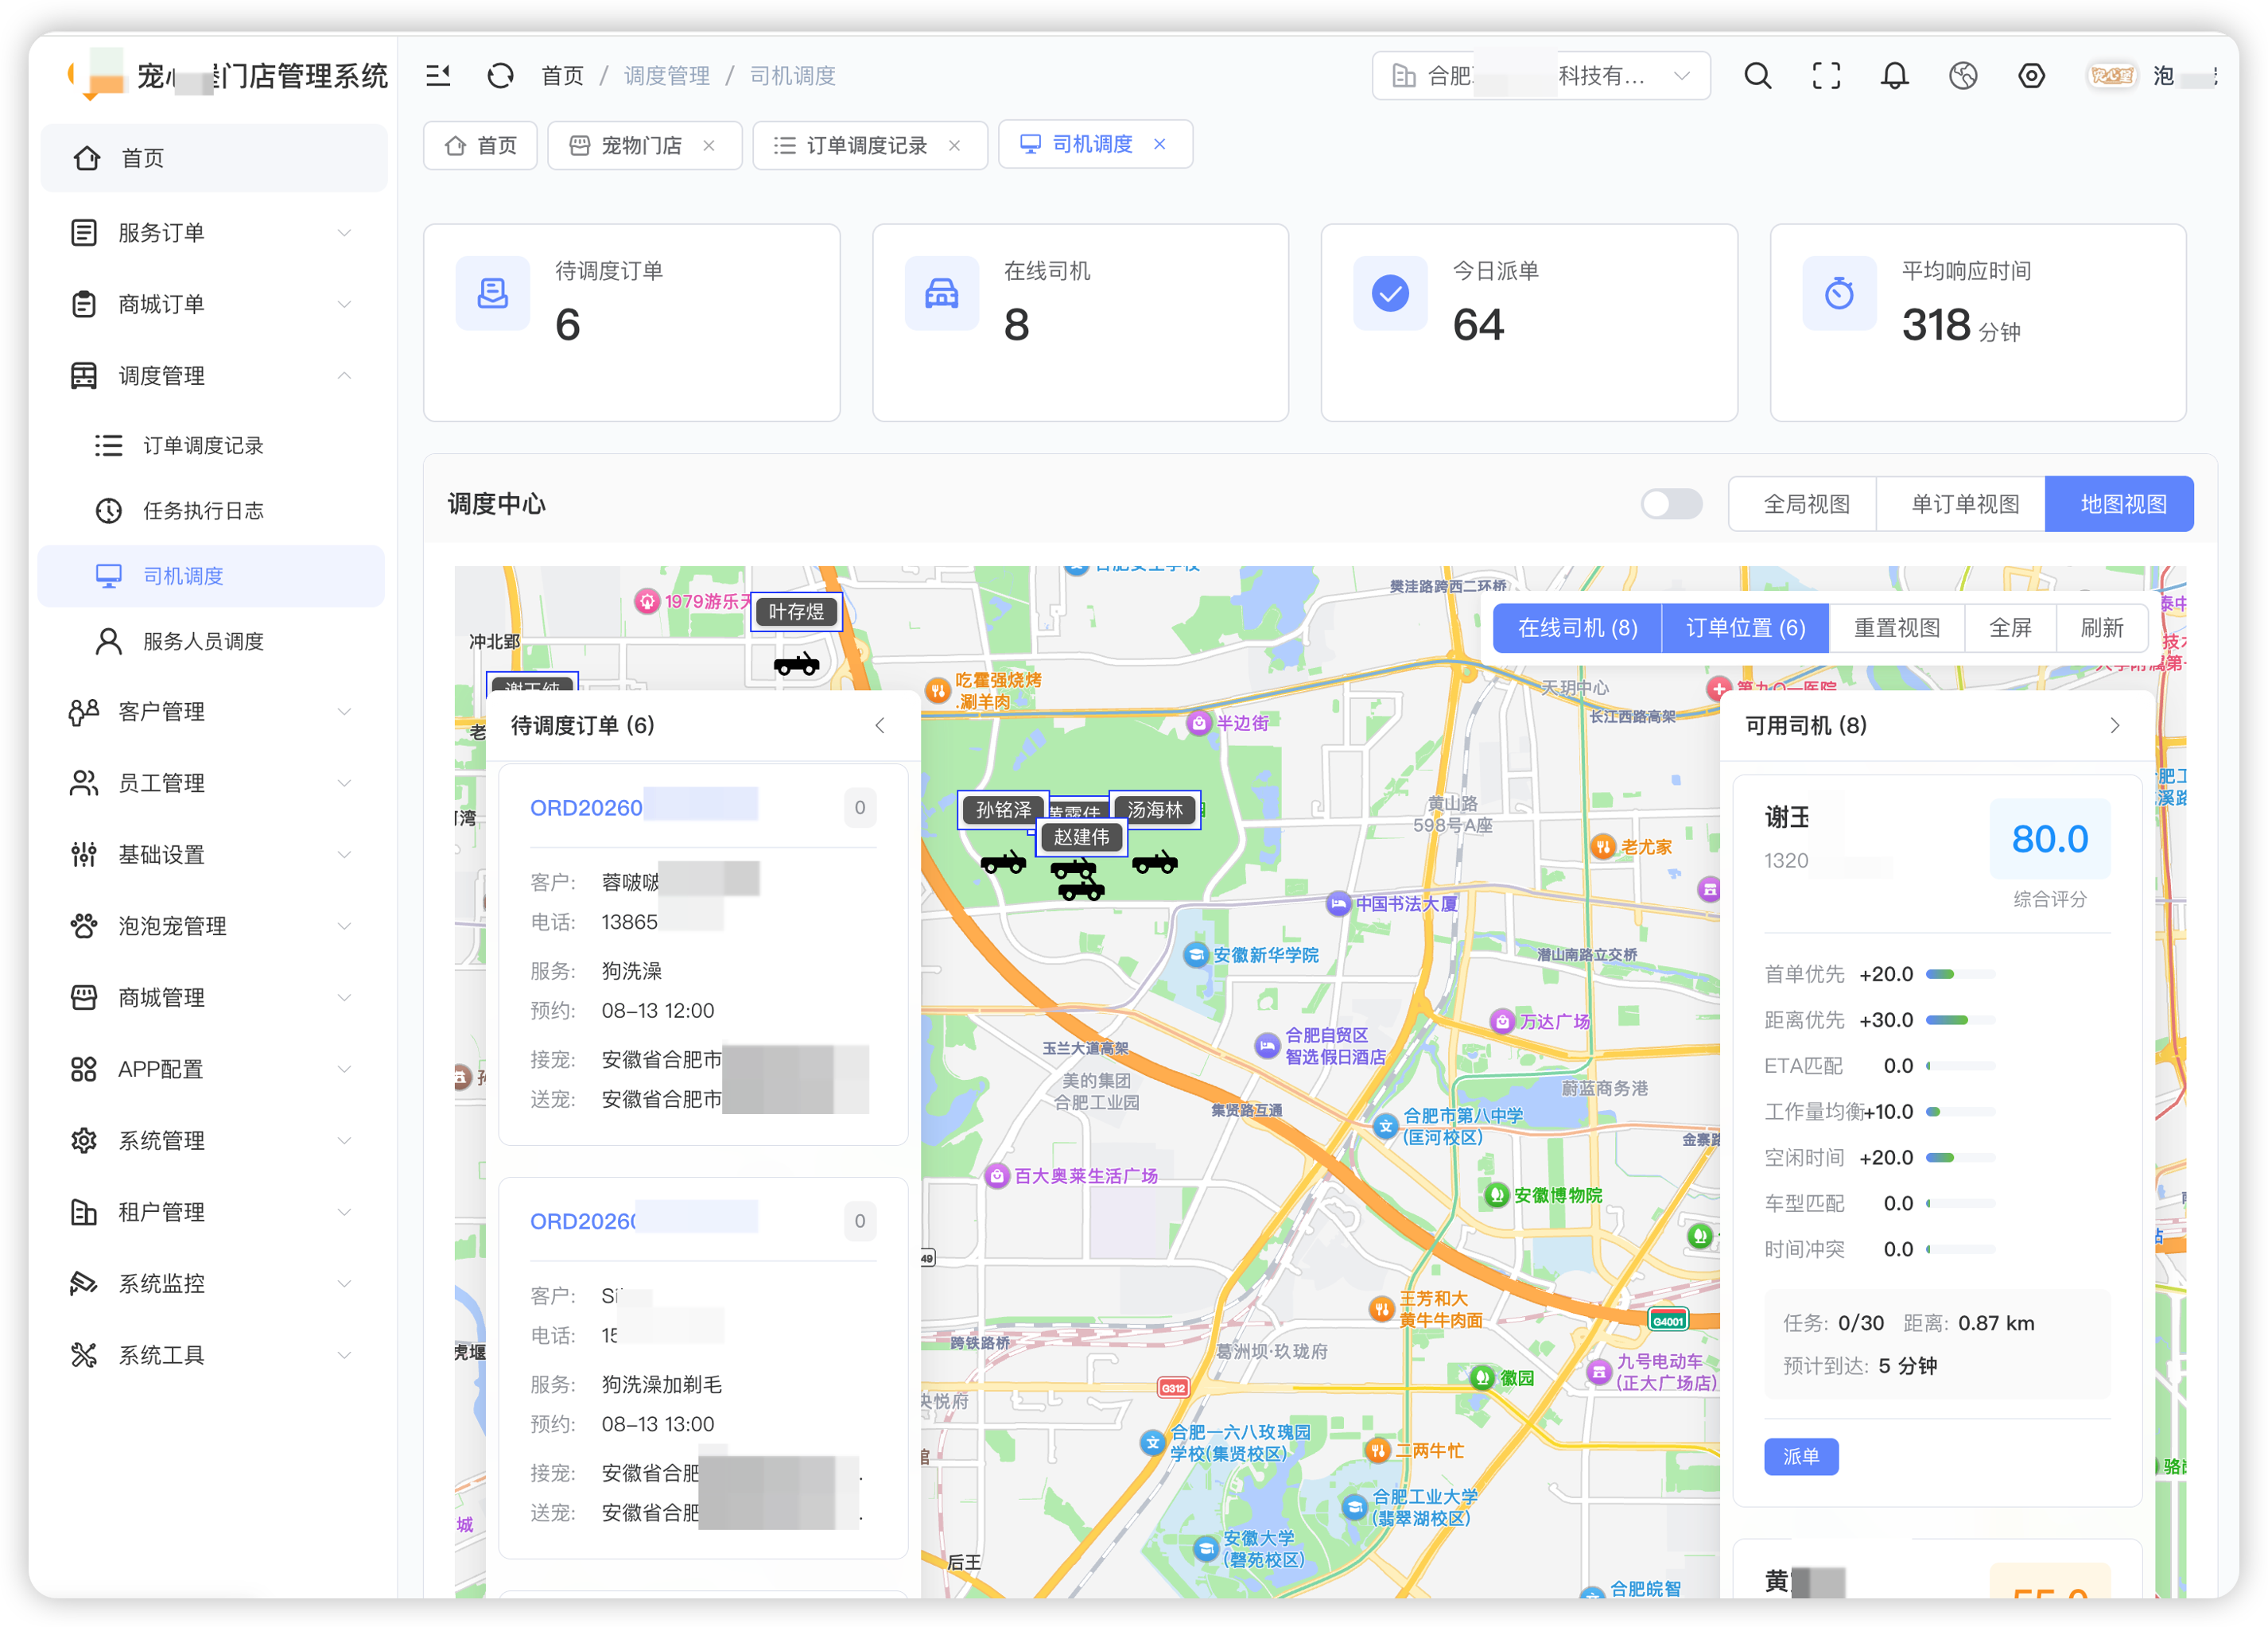Image resolution: width=2268 pixels, height=1627 pixels.
Task: Toggle fullscreen via header frame icon
Action: point(1826,75)
